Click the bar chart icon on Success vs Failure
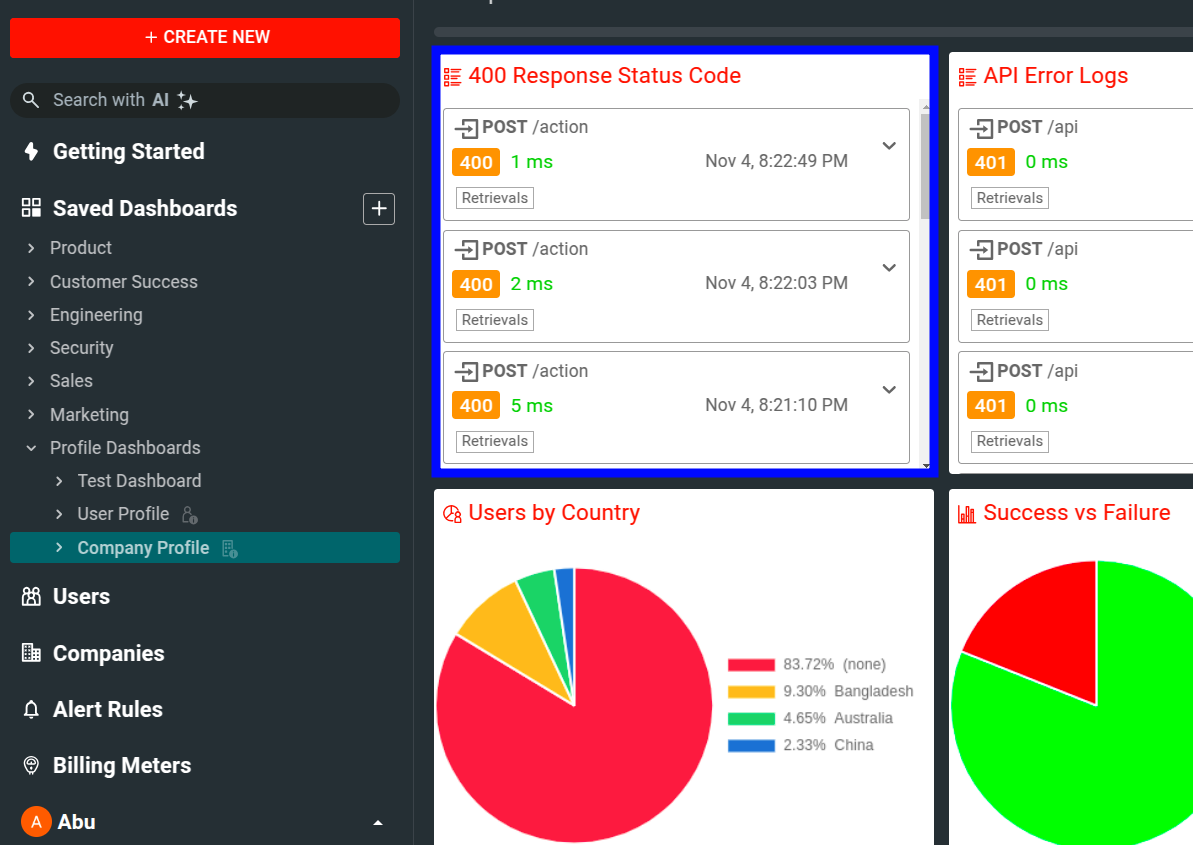The height and width of the screenshot is (845, 1193). click(x=966, y=512)
